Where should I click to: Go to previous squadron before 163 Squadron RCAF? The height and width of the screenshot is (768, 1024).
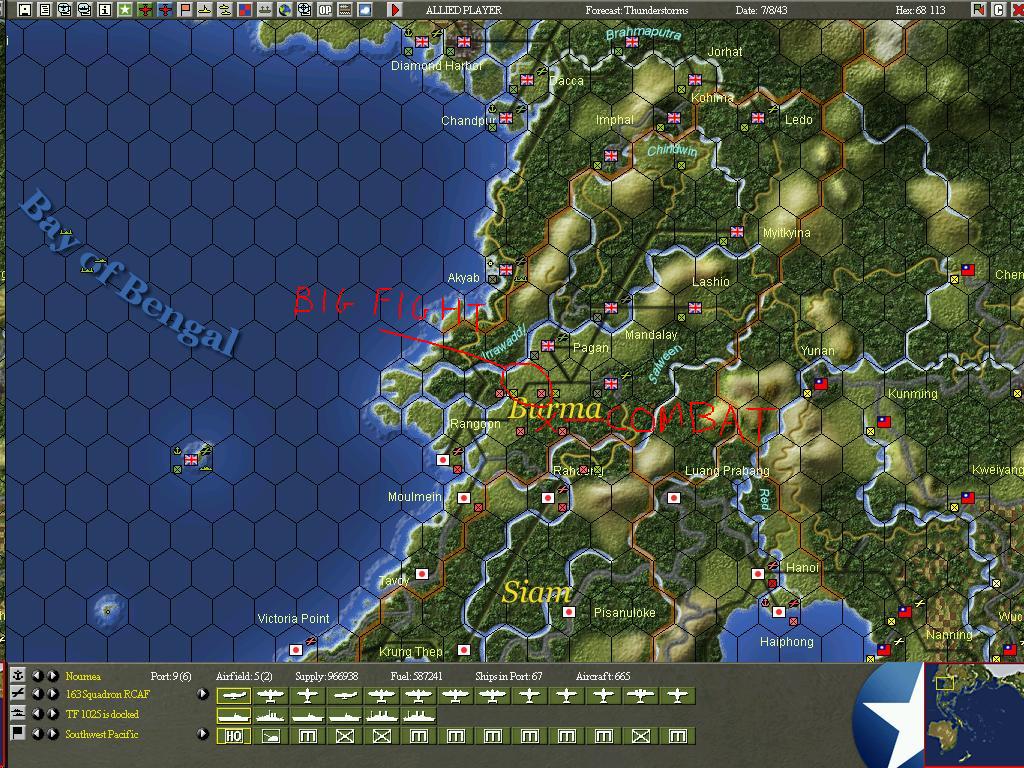38,694
